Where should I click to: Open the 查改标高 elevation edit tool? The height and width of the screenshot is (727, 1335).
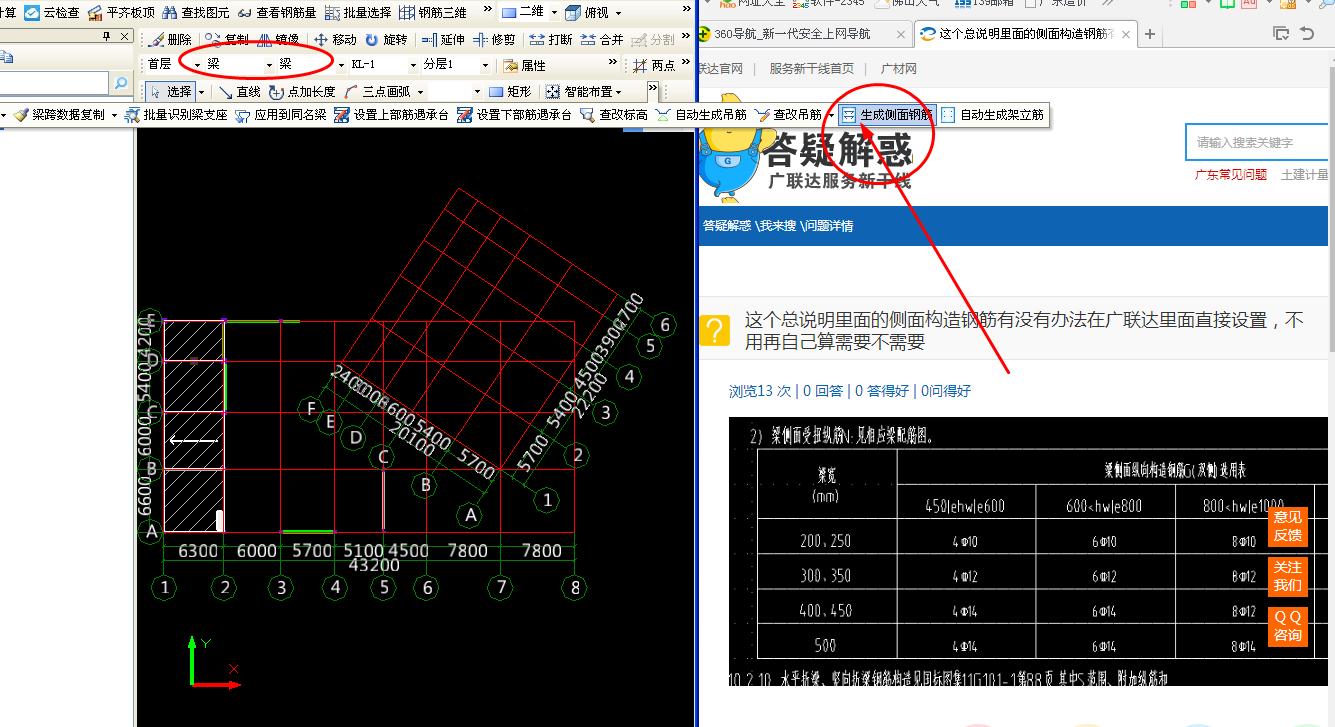(x=613, y=115)
